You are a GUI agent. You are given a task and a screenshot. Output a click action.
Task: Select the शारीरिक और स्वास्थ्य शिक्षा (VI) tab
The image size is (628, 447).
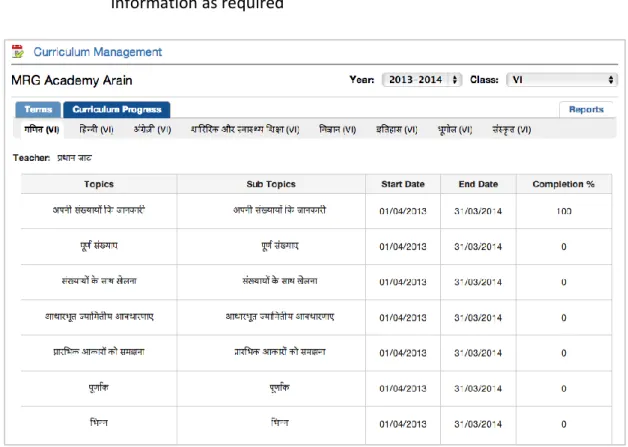click(245, 130)
